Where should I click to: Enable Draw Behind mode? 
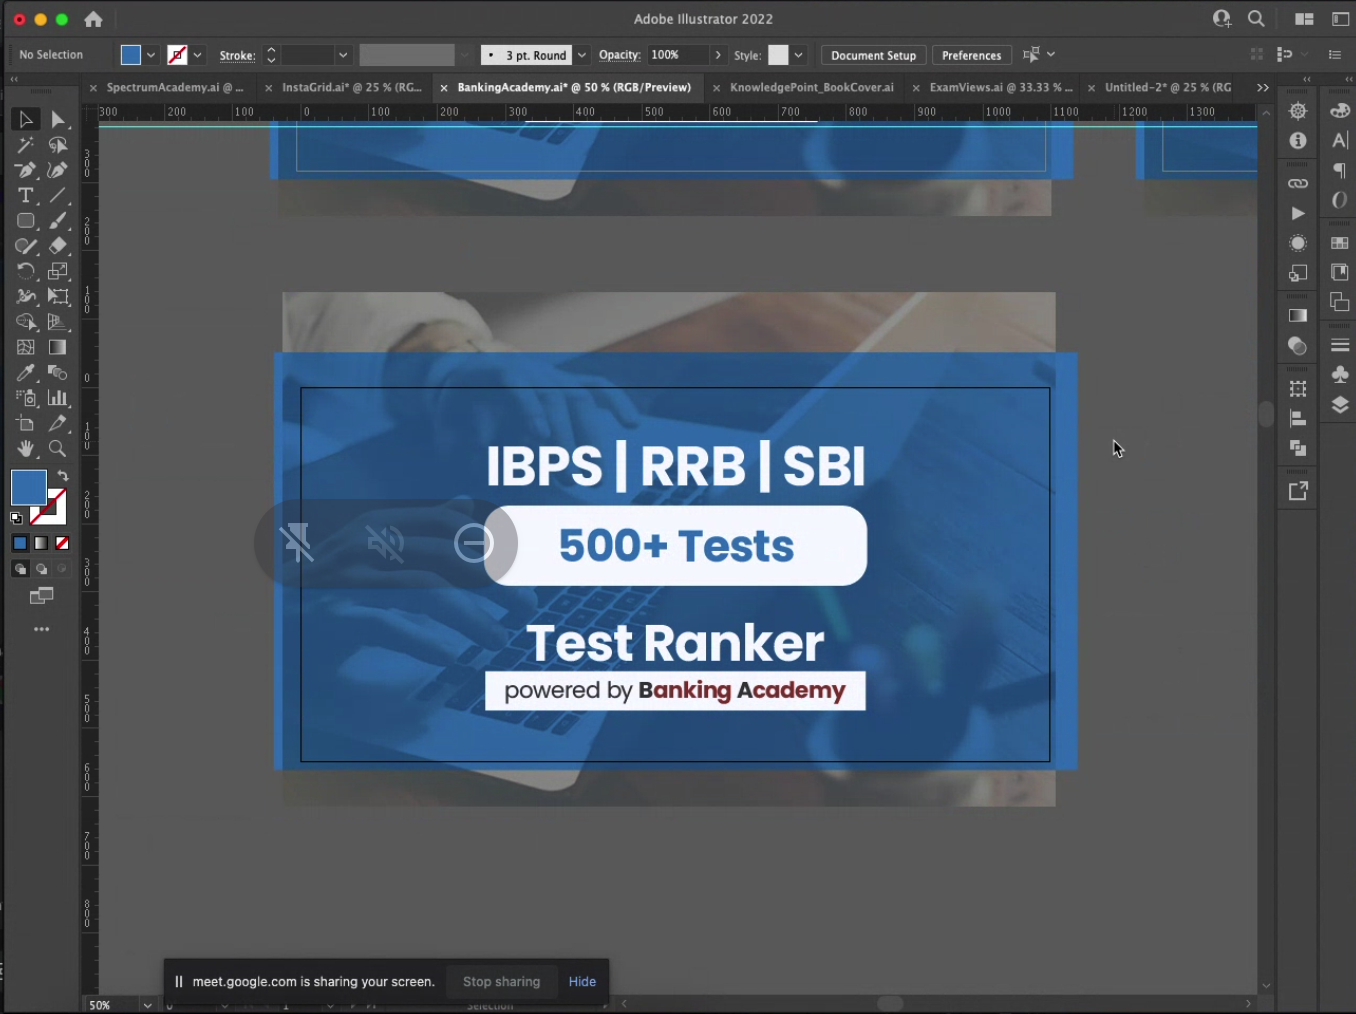point(41,569)
